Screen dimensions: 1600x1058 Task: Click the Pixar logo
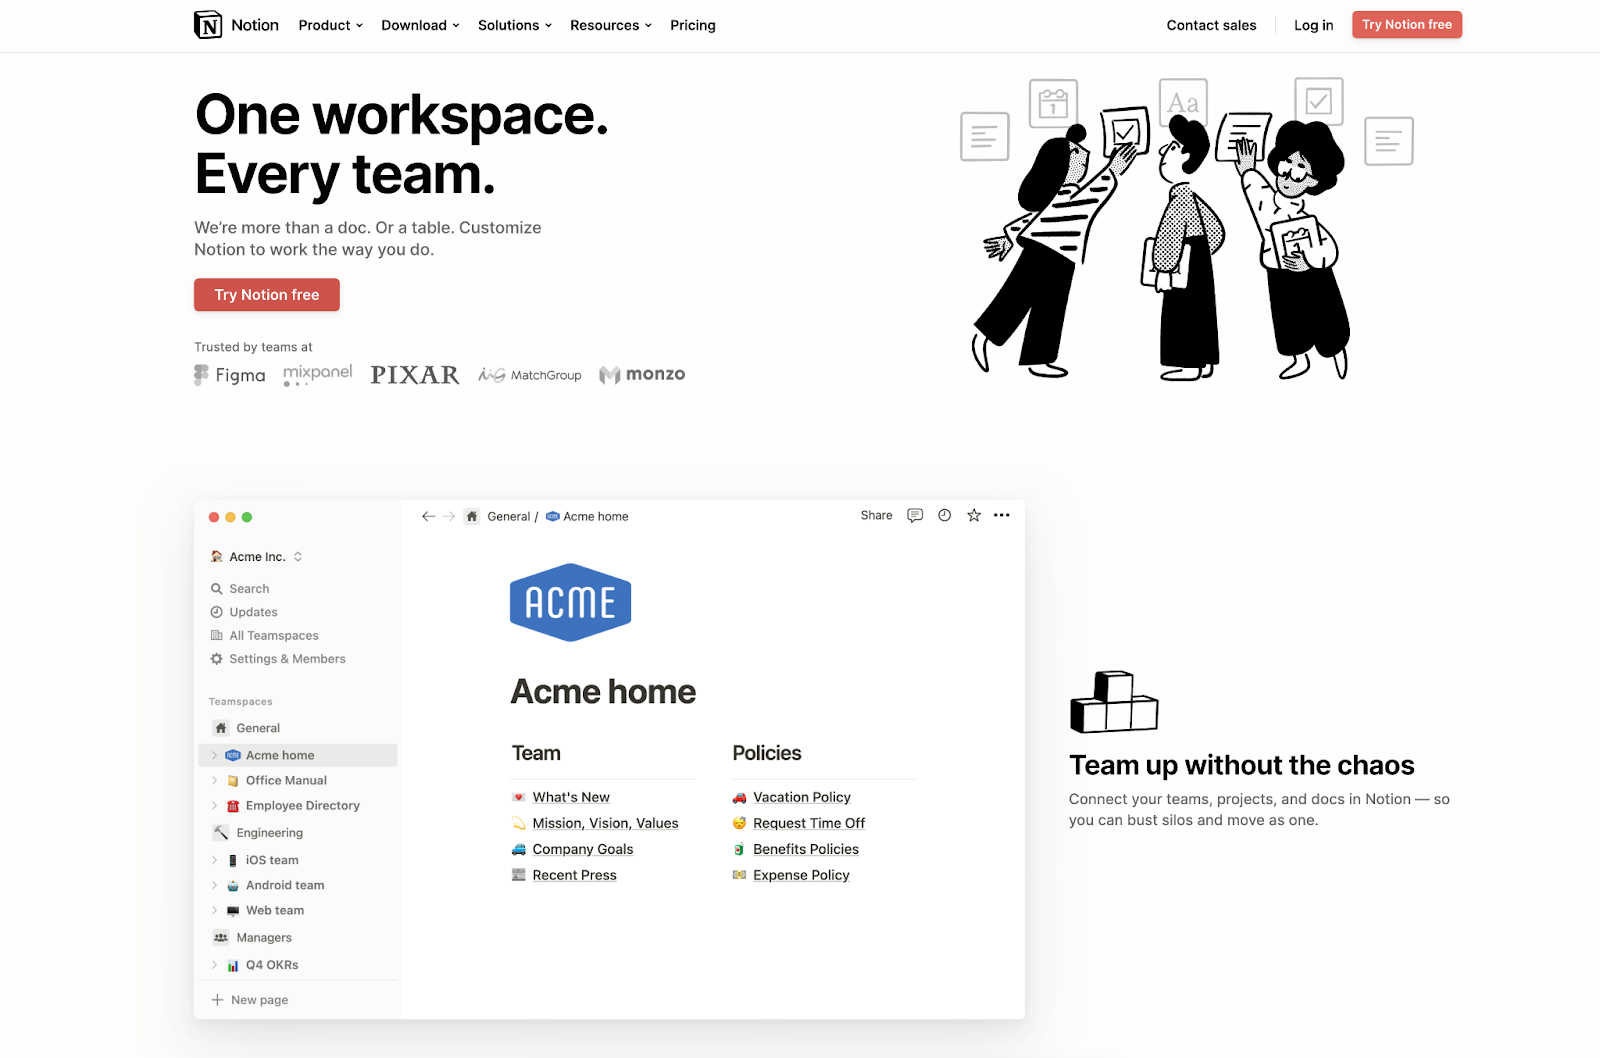click(x=415, y=375)
